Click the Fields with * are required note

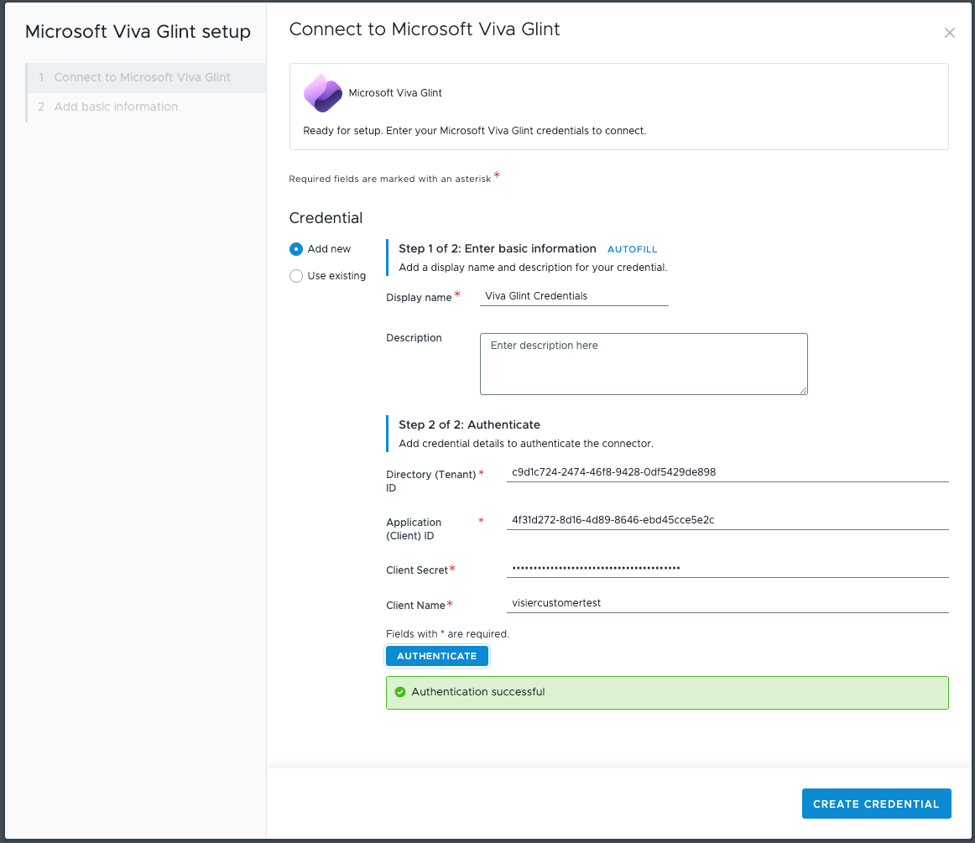[447, 634]
